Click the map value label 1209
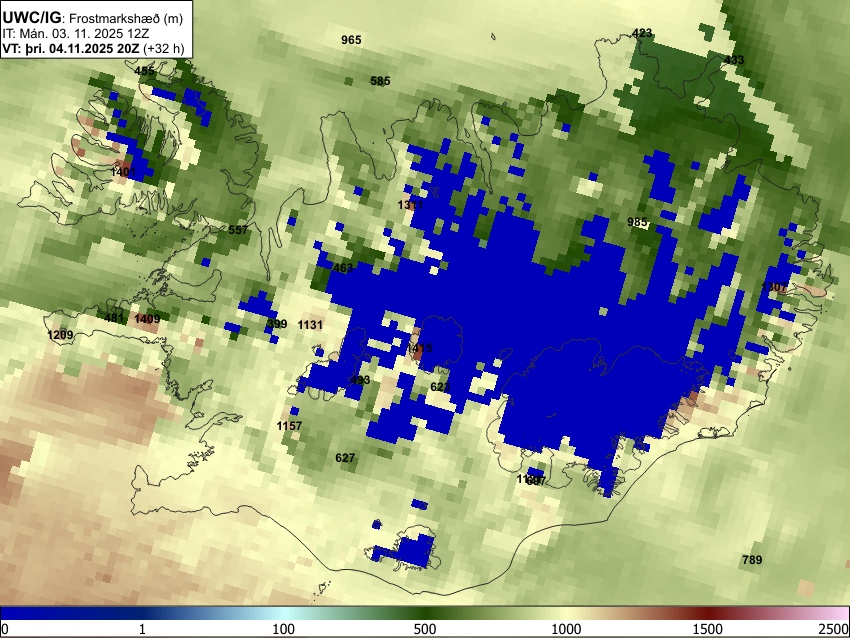850x638 pixels. click(x=60, y=335)
